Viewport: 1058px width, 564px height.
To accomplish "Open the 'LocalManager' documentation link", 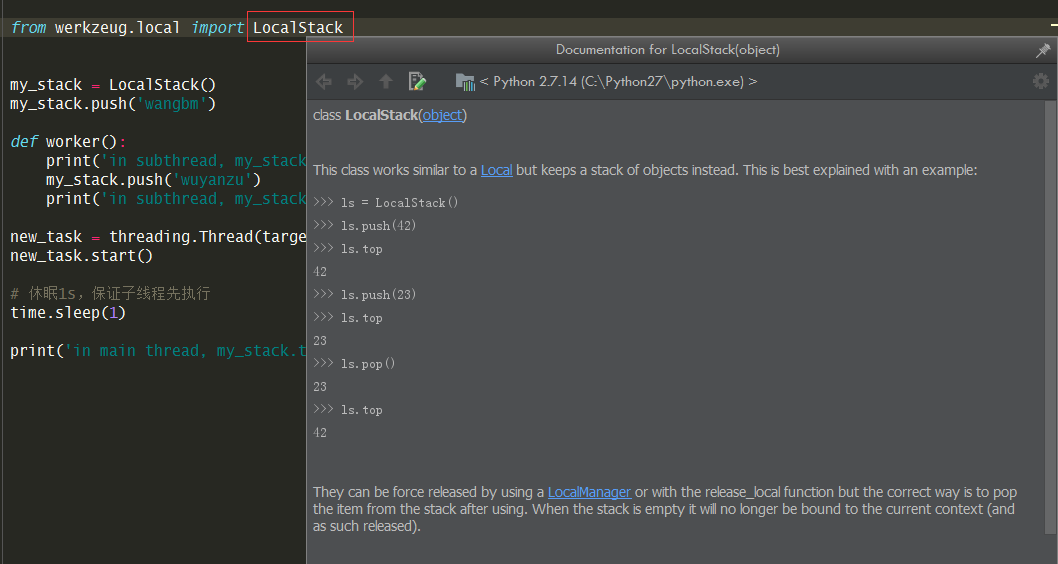I will 589,492.
